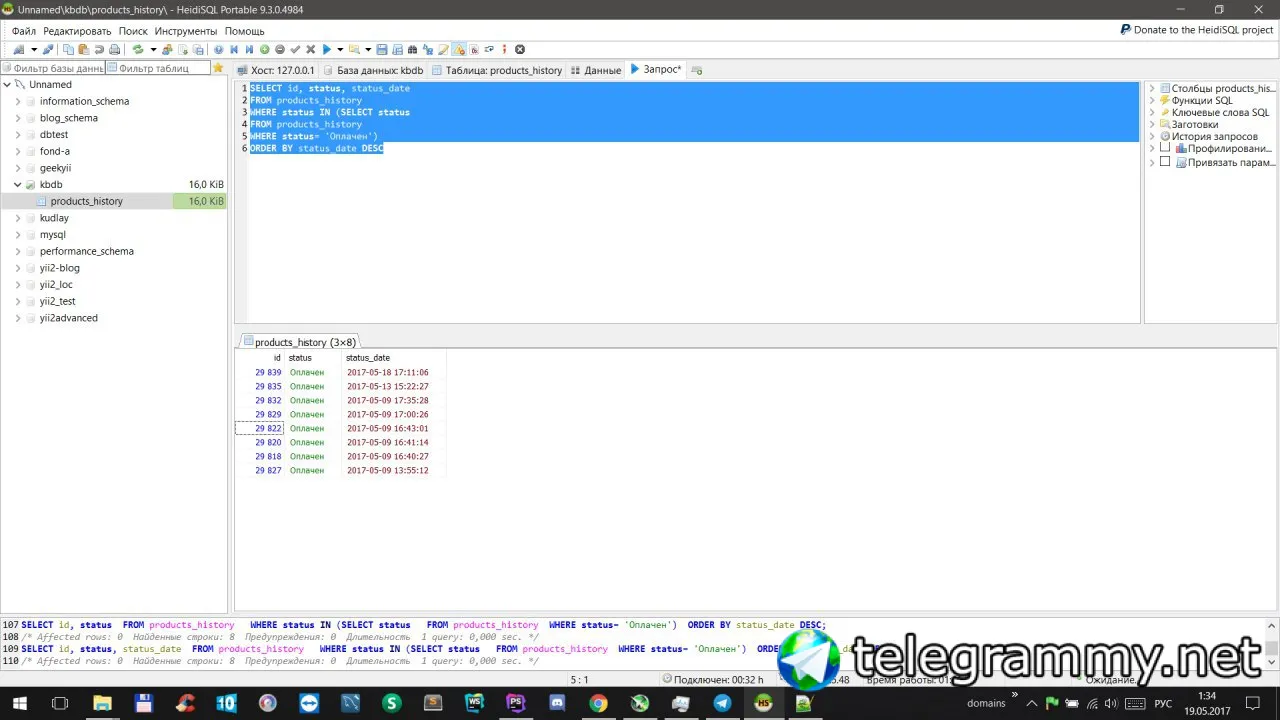Screen dimensions: 1280x720
Task: Select date cell 2017-05-13 15:22:27
Action: coord(393,386)
